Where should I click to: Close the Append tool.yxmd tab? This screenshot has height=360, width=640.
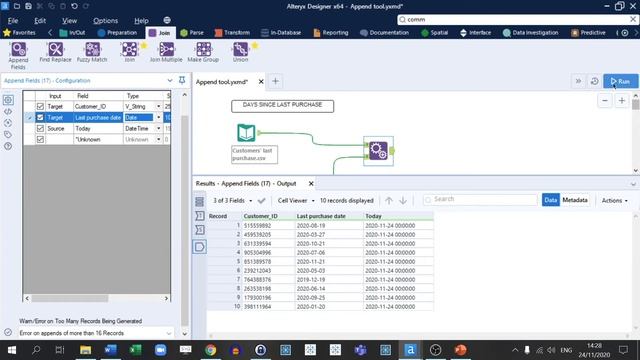pos(261,82)
